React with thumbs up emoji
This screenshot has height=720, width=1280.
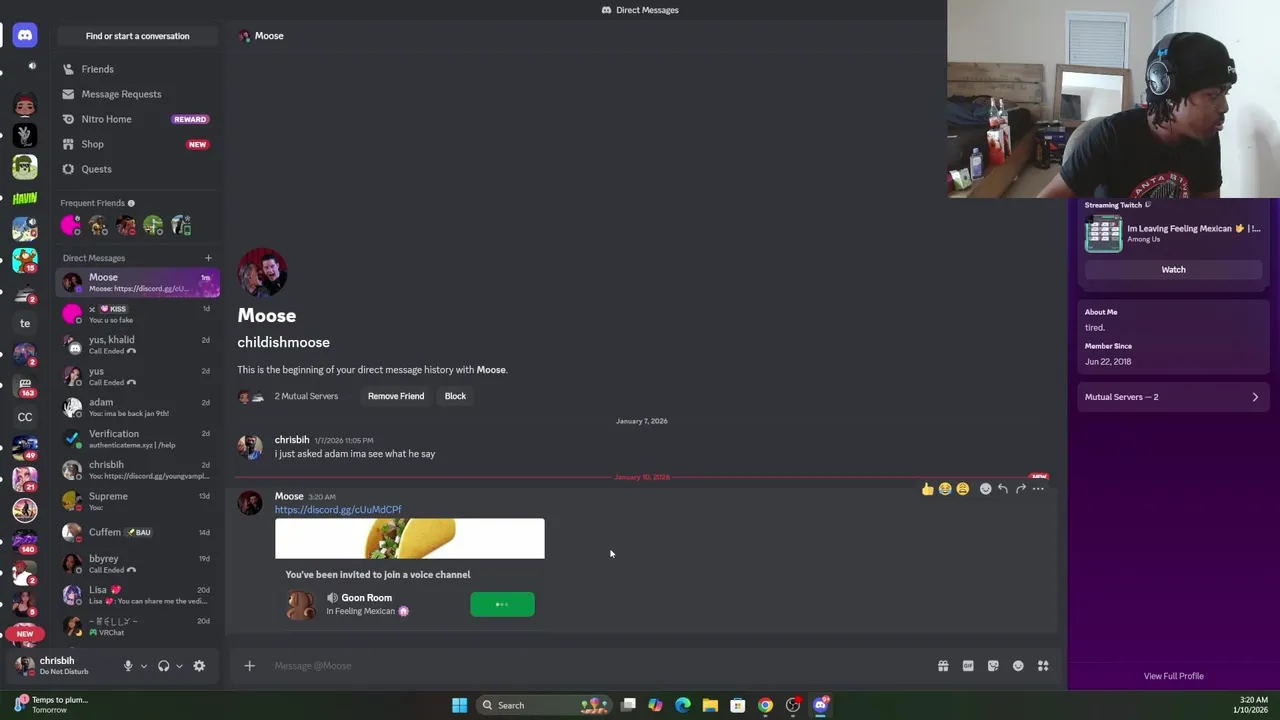pyautogui.click(x=928, y=489)
